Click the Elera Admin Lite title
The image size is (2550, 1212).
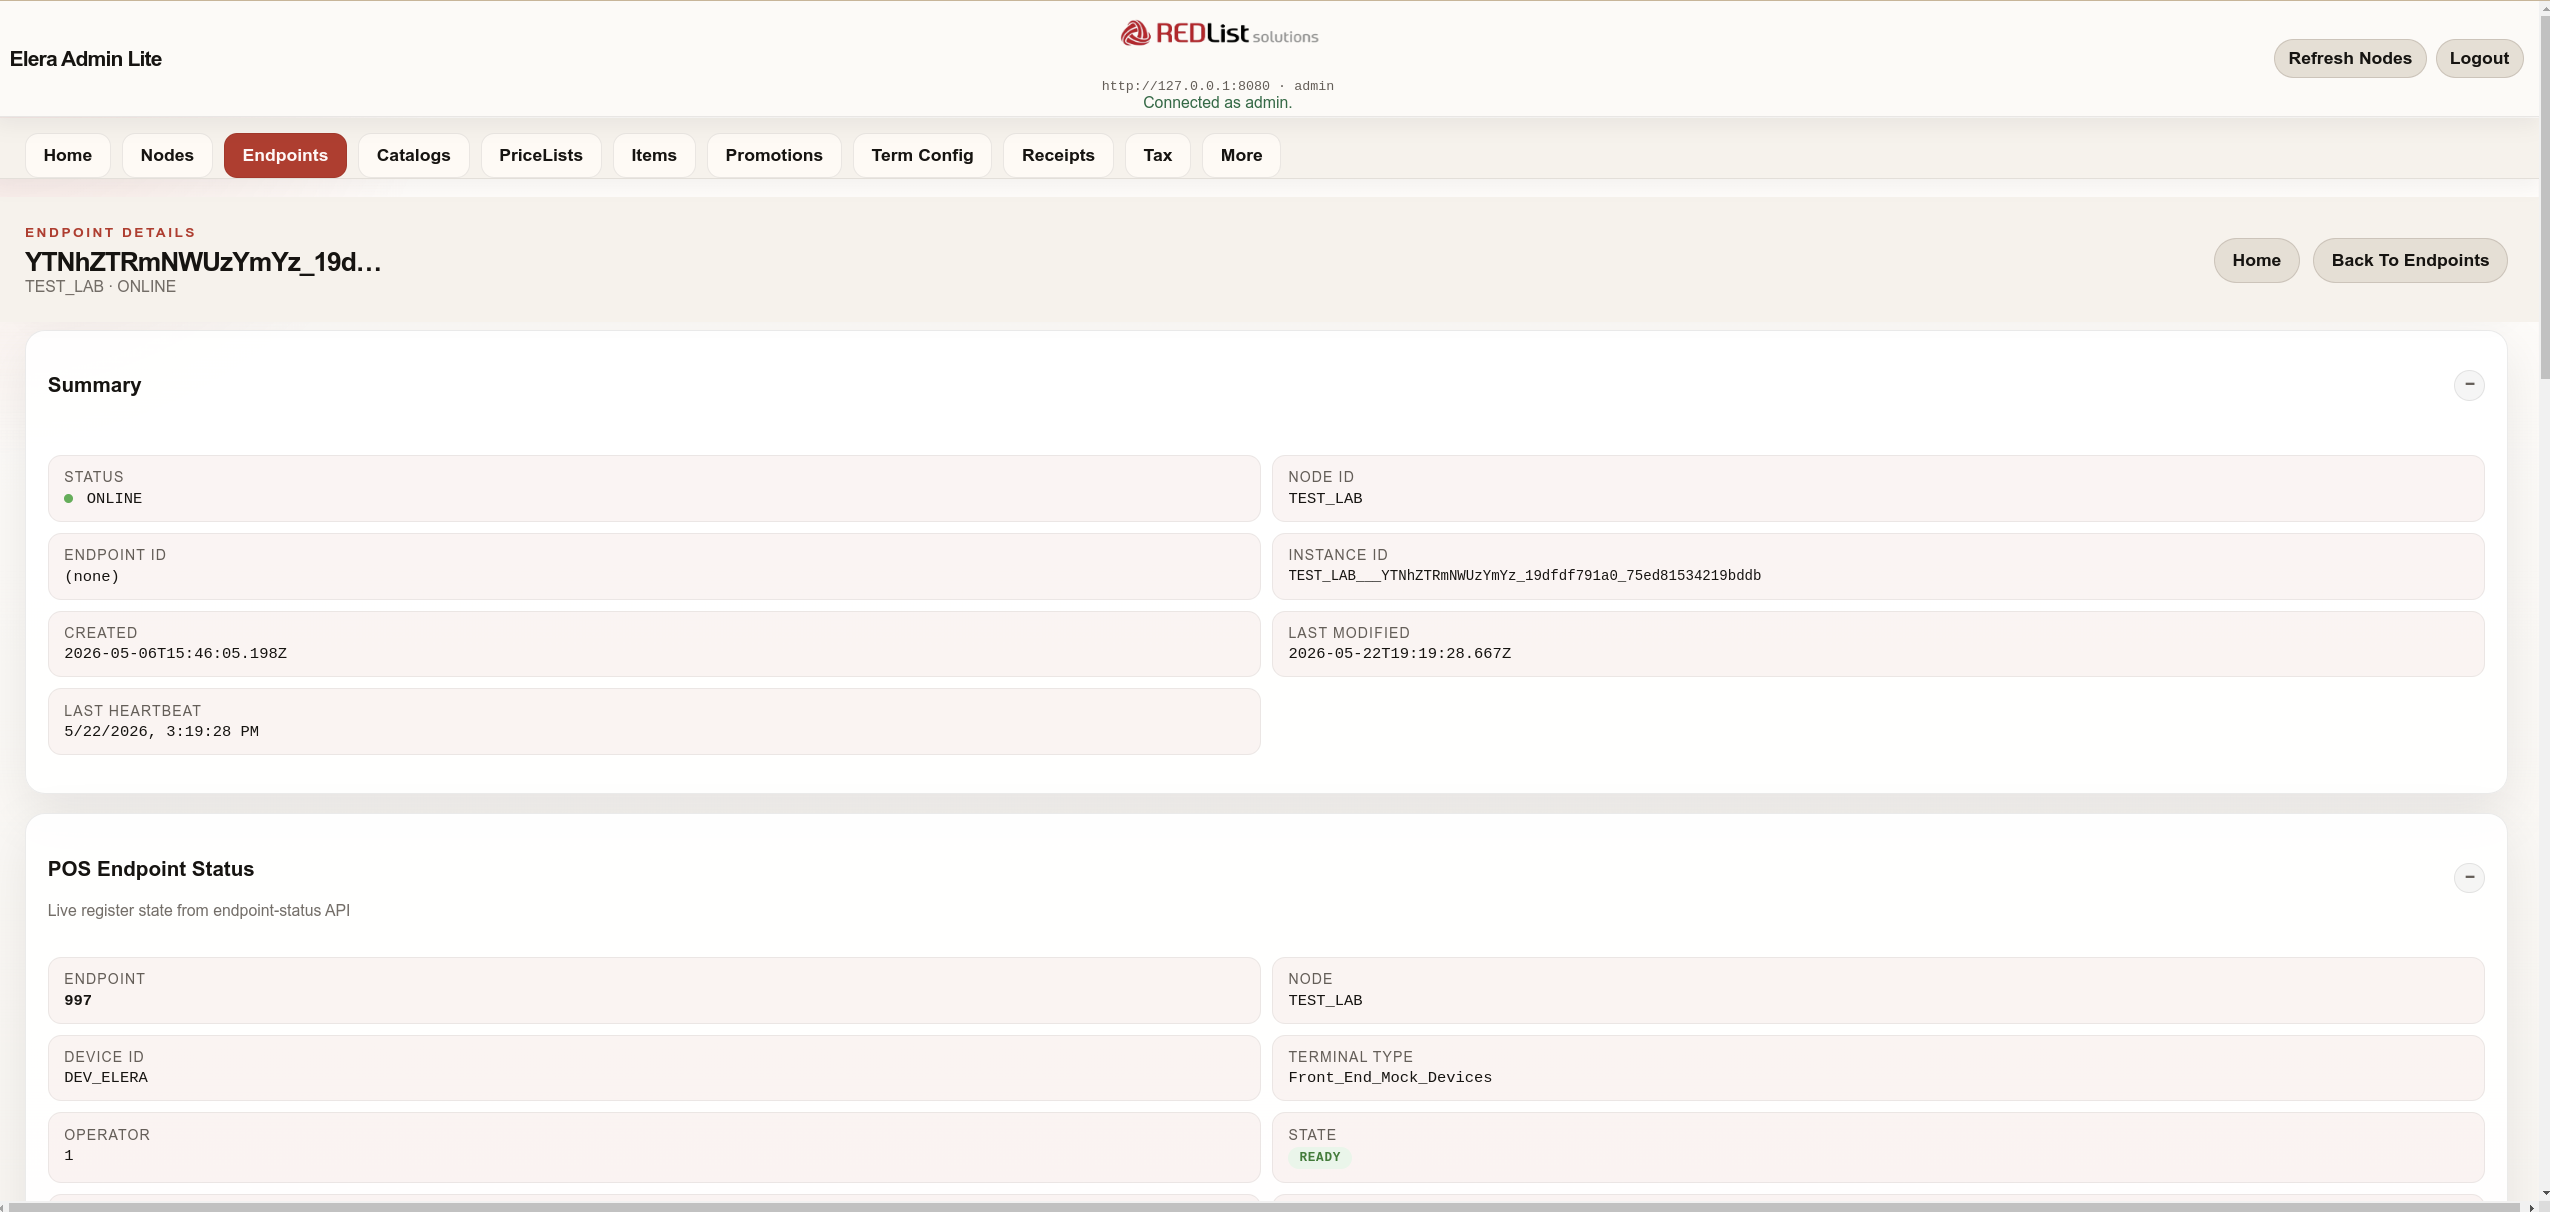(86, 59)
